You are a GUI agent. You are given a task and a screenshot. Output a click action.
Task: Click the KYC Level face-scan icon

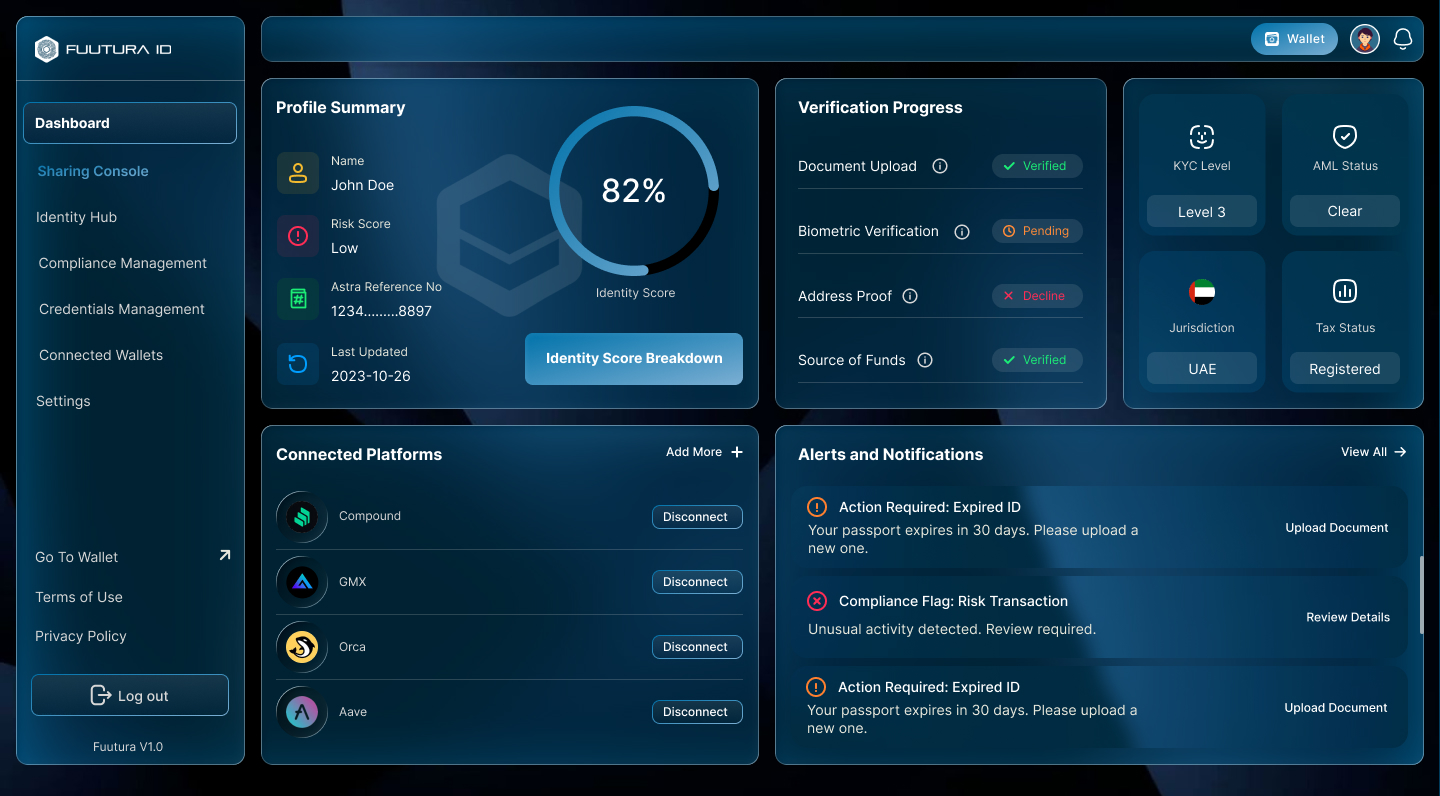pyautogui.click(x=1202, y=137)
